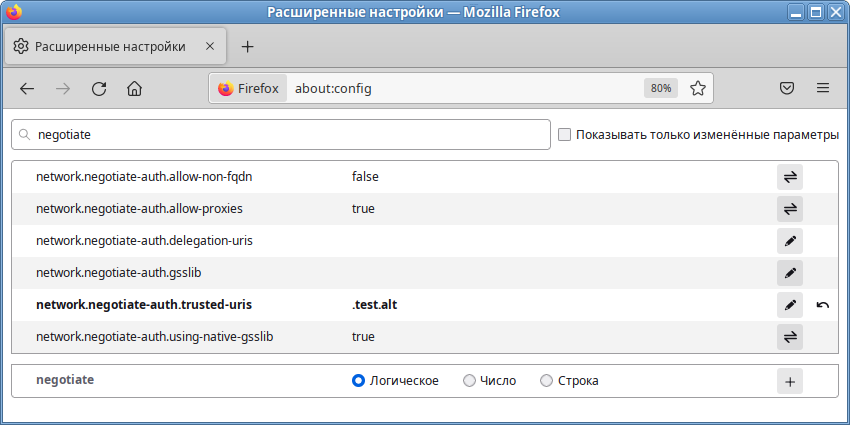The height and width of the screenshot is (425, 850).
Task: Click network.negotiate-auth.delegation-uris name
Action: (144, 241)
